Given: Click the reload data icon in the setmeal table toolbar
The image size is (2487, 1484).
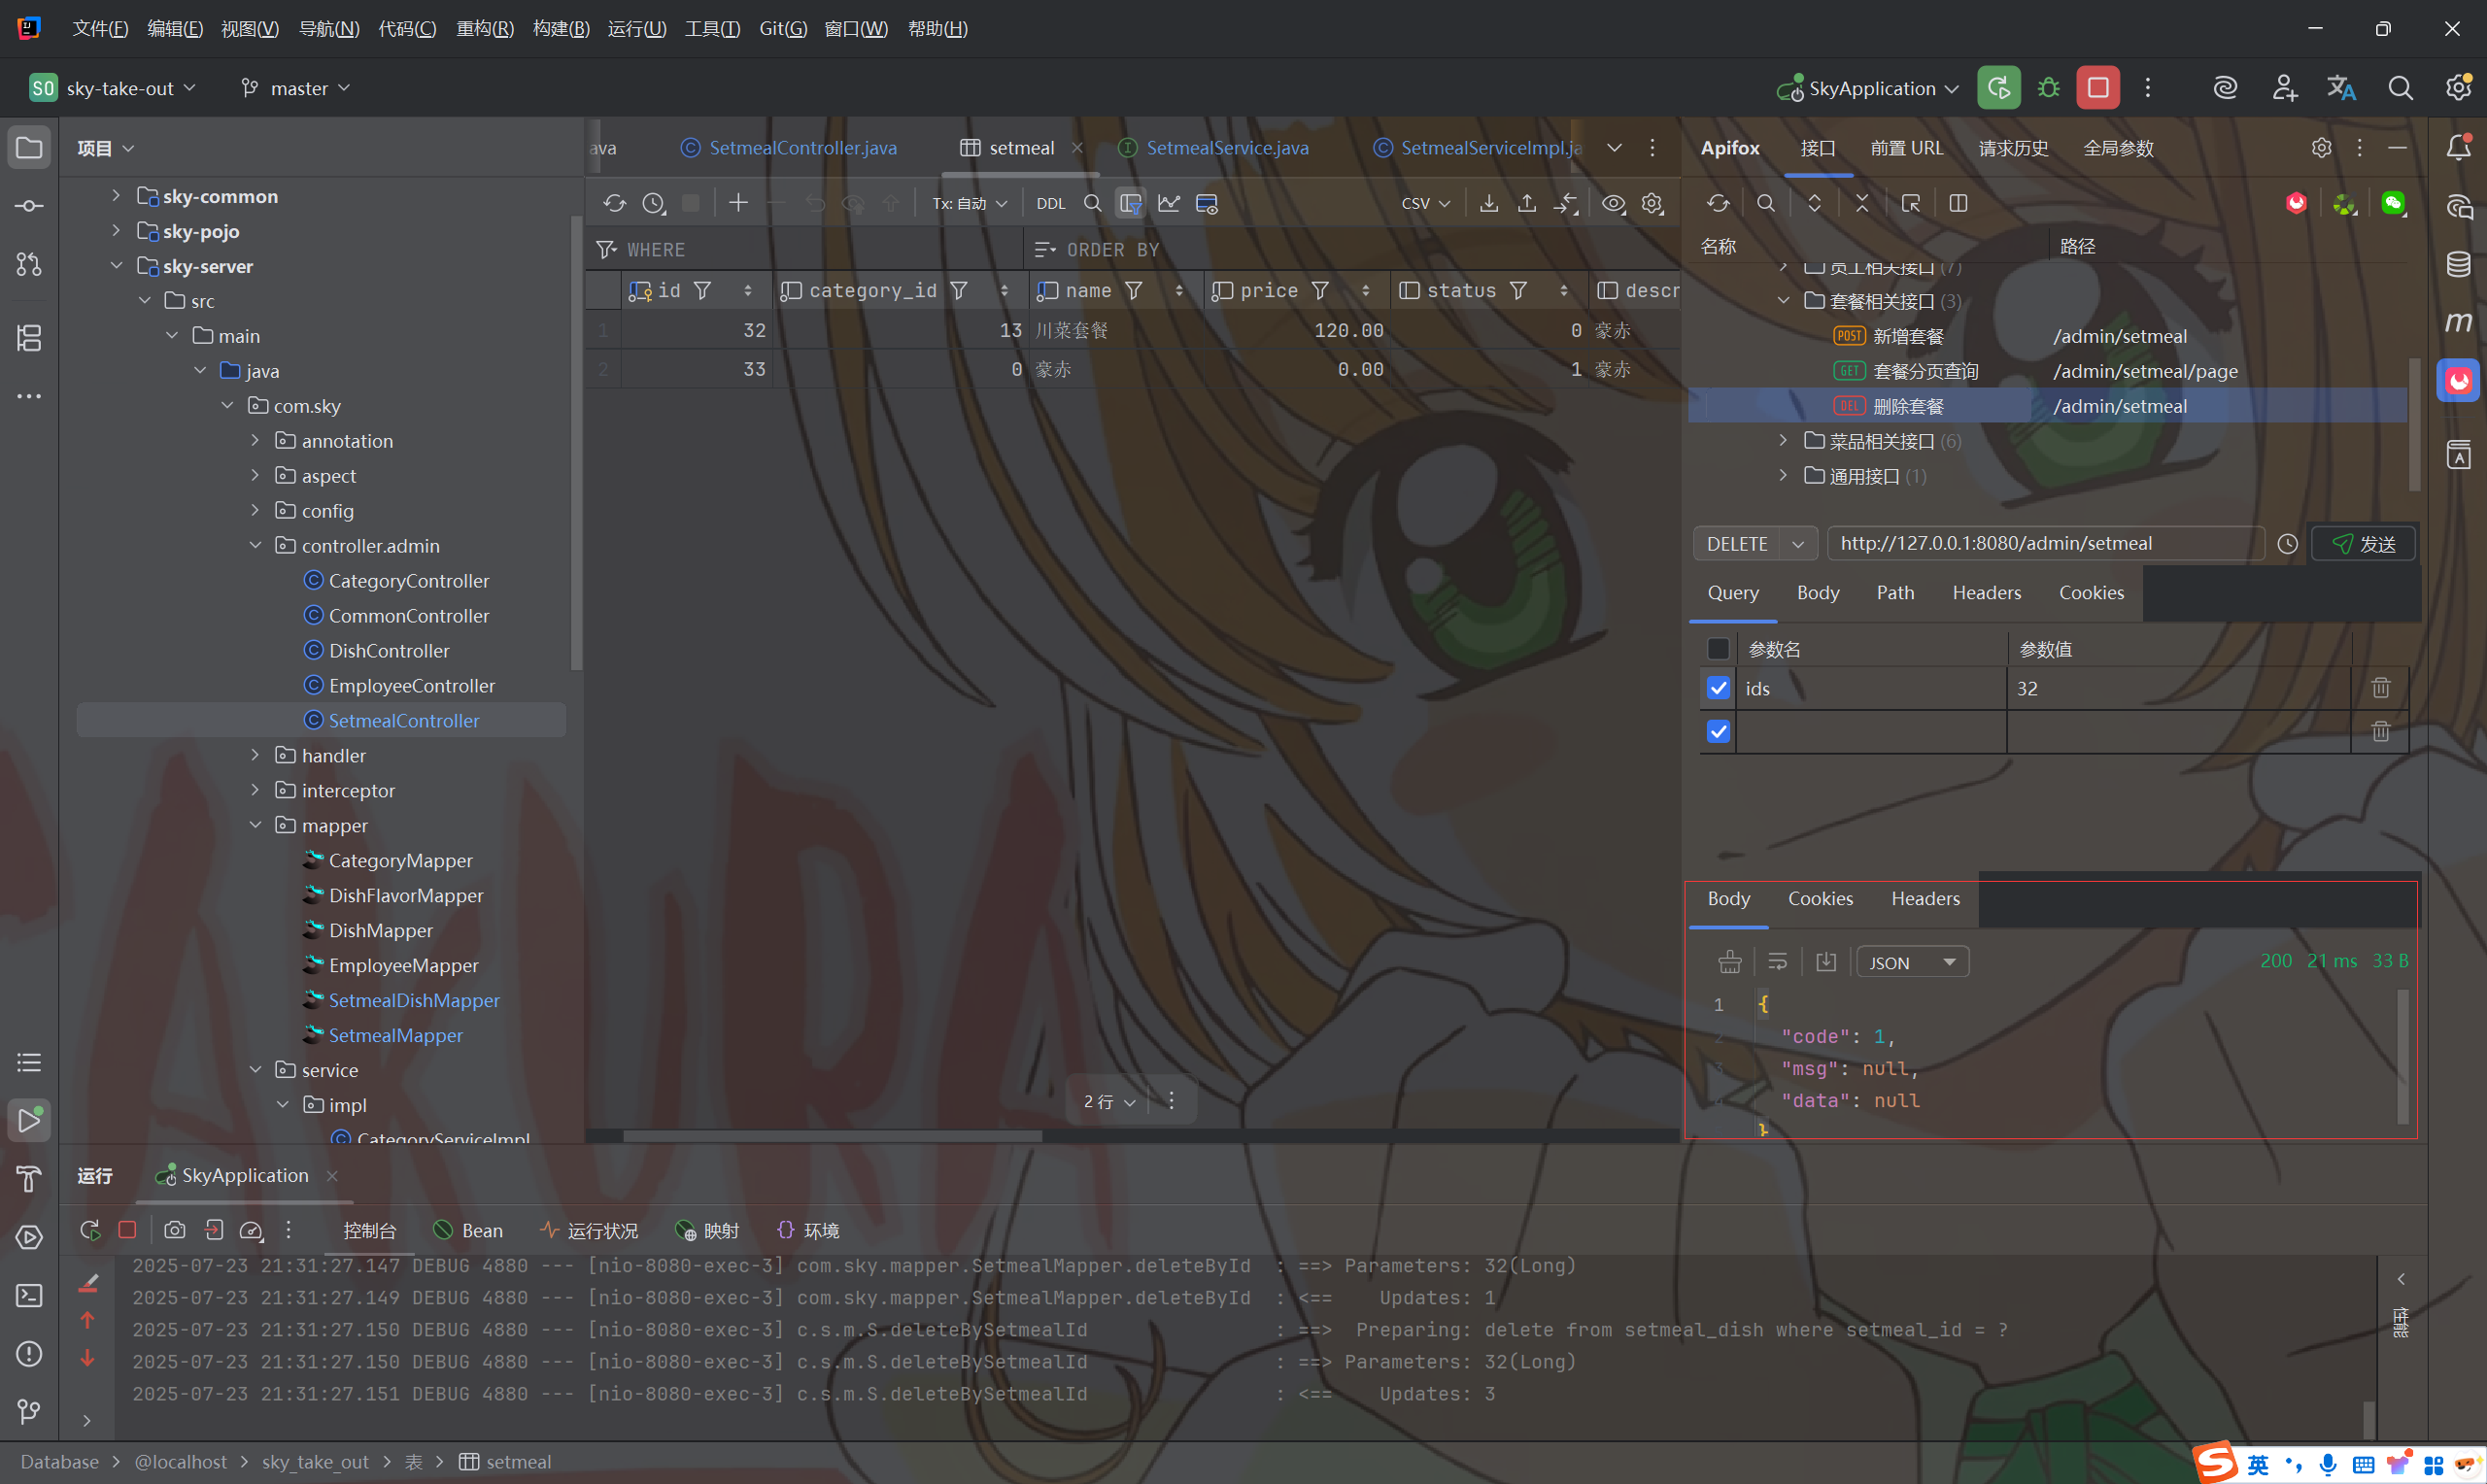Looking at the screenshot, I should (x=614, y=204).
